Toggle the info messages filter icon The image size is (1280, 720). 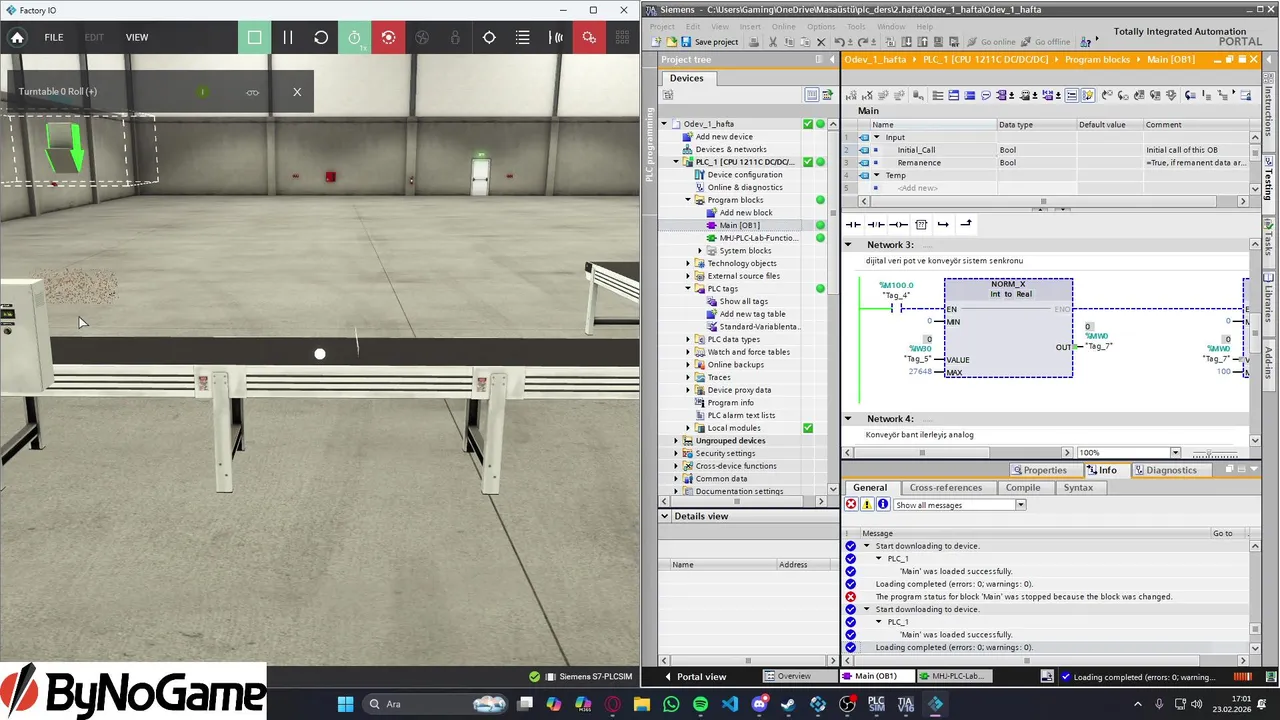coord(883,505)
